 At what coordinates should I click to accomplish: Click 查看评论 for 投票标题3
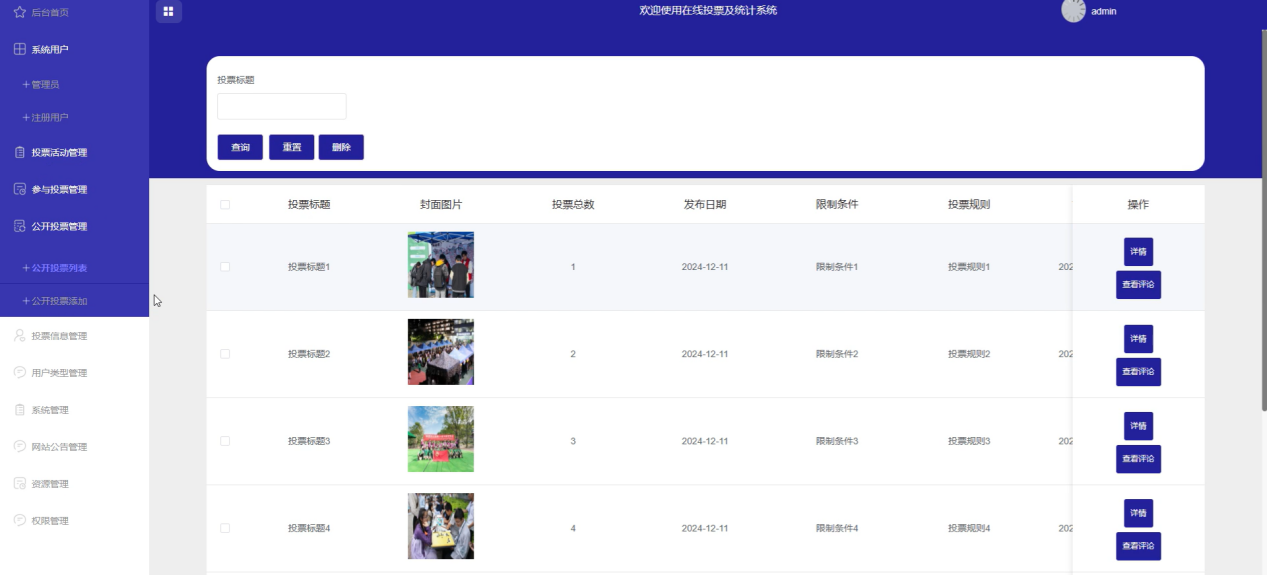pyautogui.click(x=1138, y=459)
